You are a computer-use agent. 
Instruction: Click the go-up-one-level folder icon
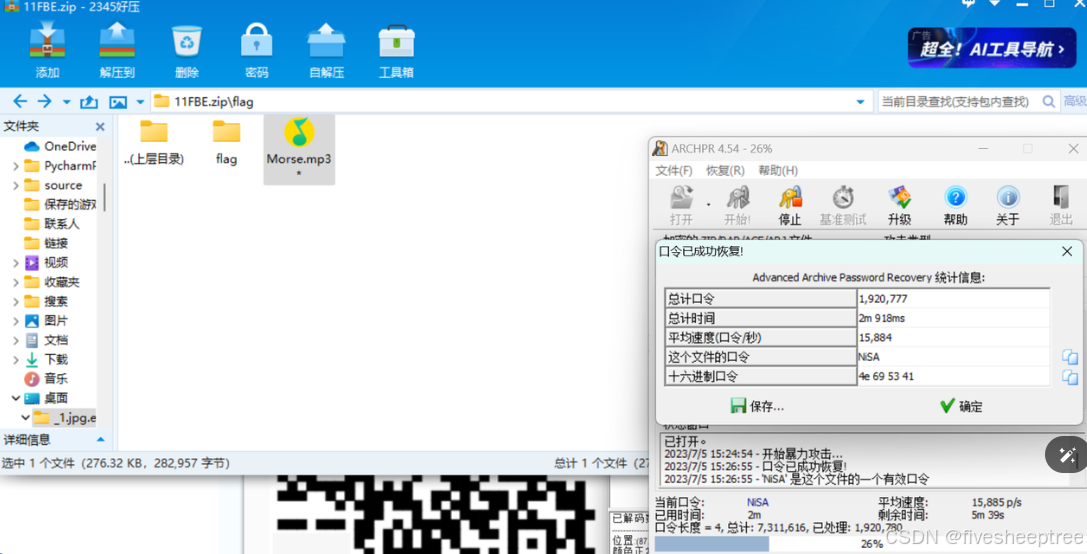pyautogui.click(x=89, y=102)
